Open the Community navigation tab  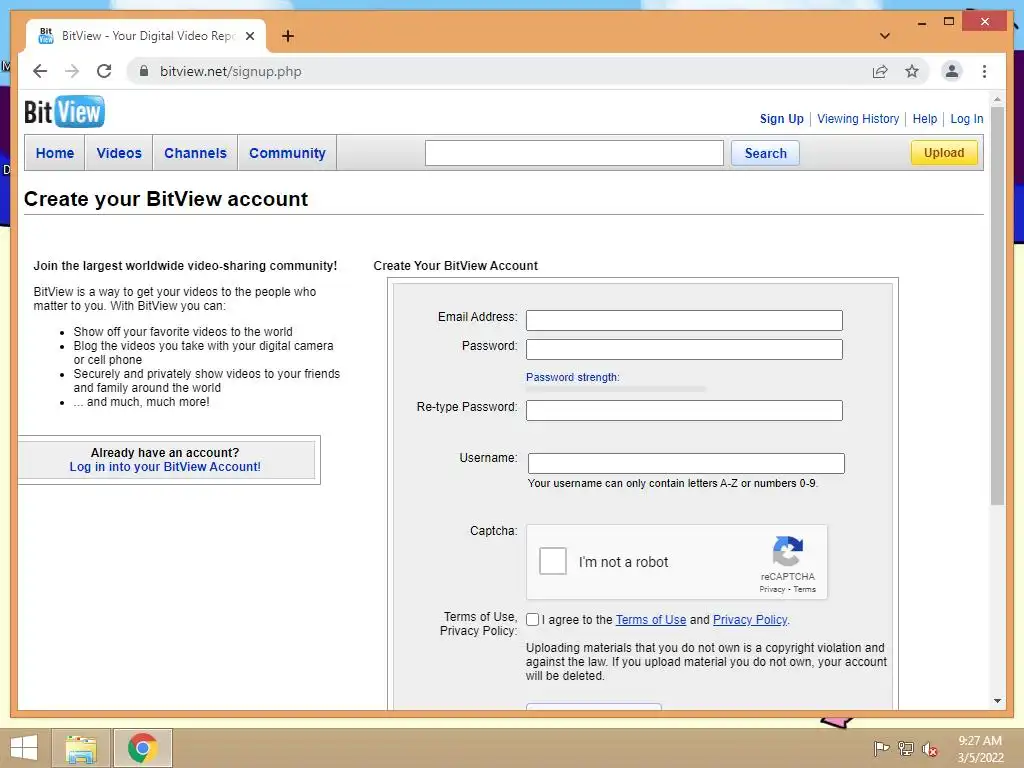click(287, 153)
